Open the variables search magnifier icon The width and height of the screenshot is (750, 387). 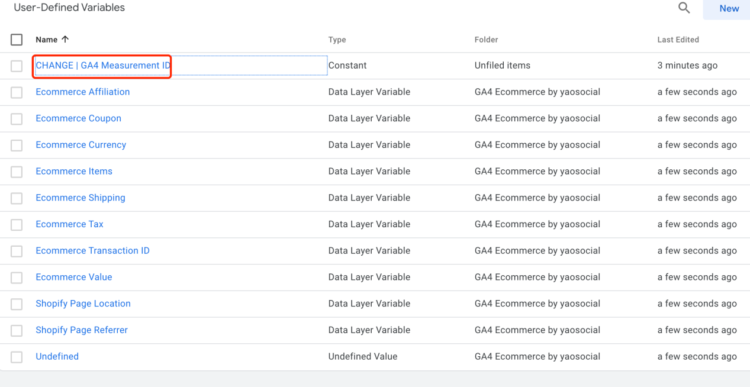(684, 8)
